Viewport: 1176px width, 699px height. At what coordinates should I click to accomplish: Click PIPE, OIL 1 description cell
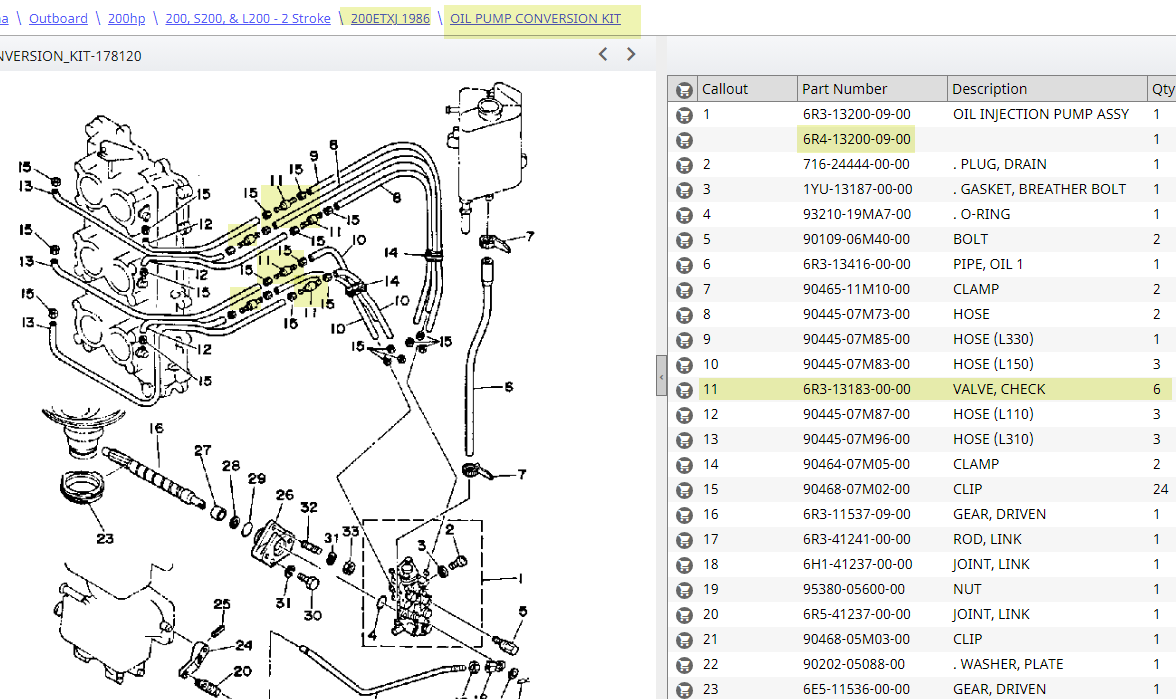click(x=988, y=264)
